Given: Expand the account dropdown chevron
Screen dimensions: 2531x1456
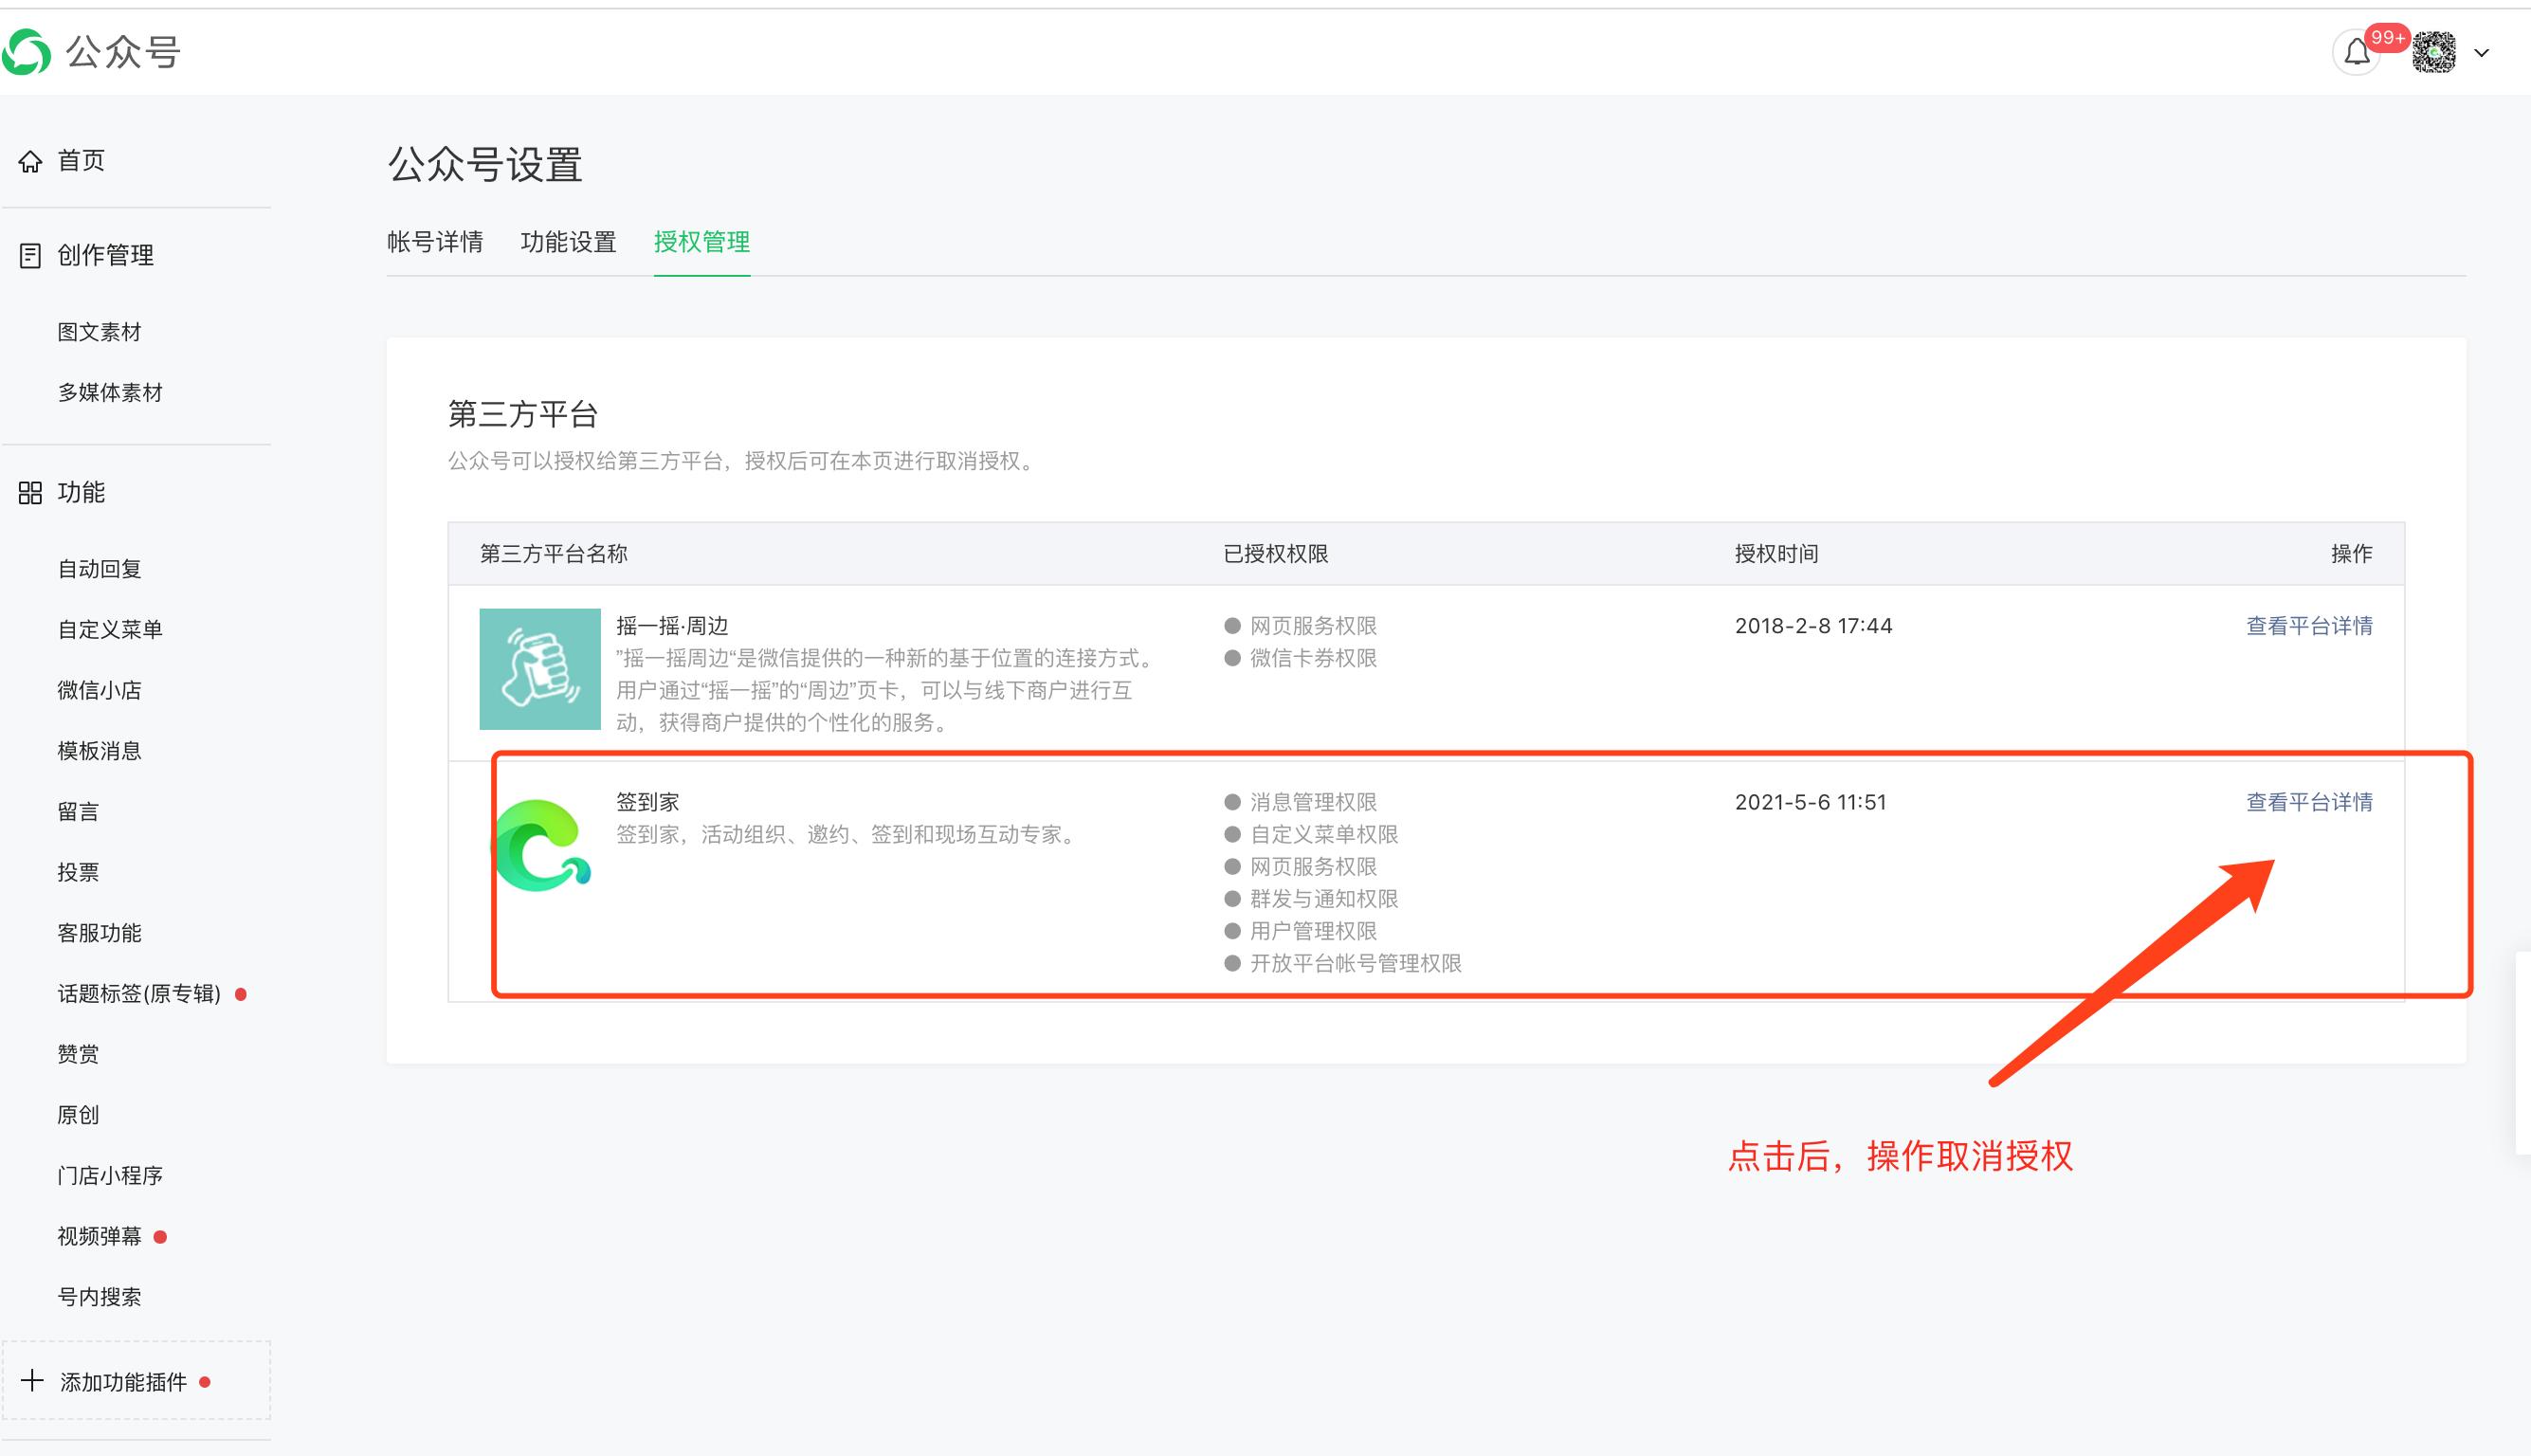Looking at the screenshot, I should point(2482,53).
